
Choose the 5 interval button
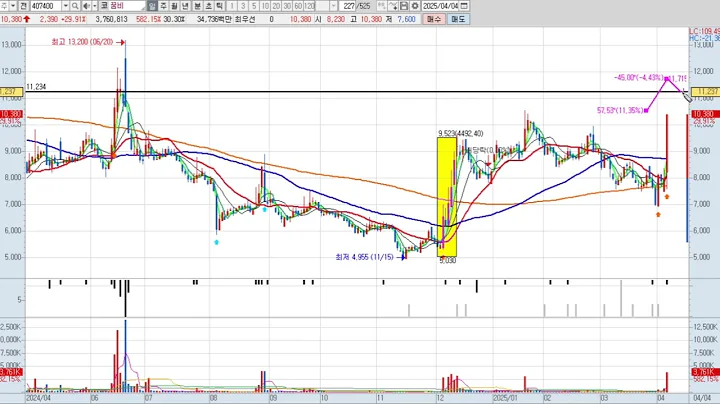coord(254,6)
